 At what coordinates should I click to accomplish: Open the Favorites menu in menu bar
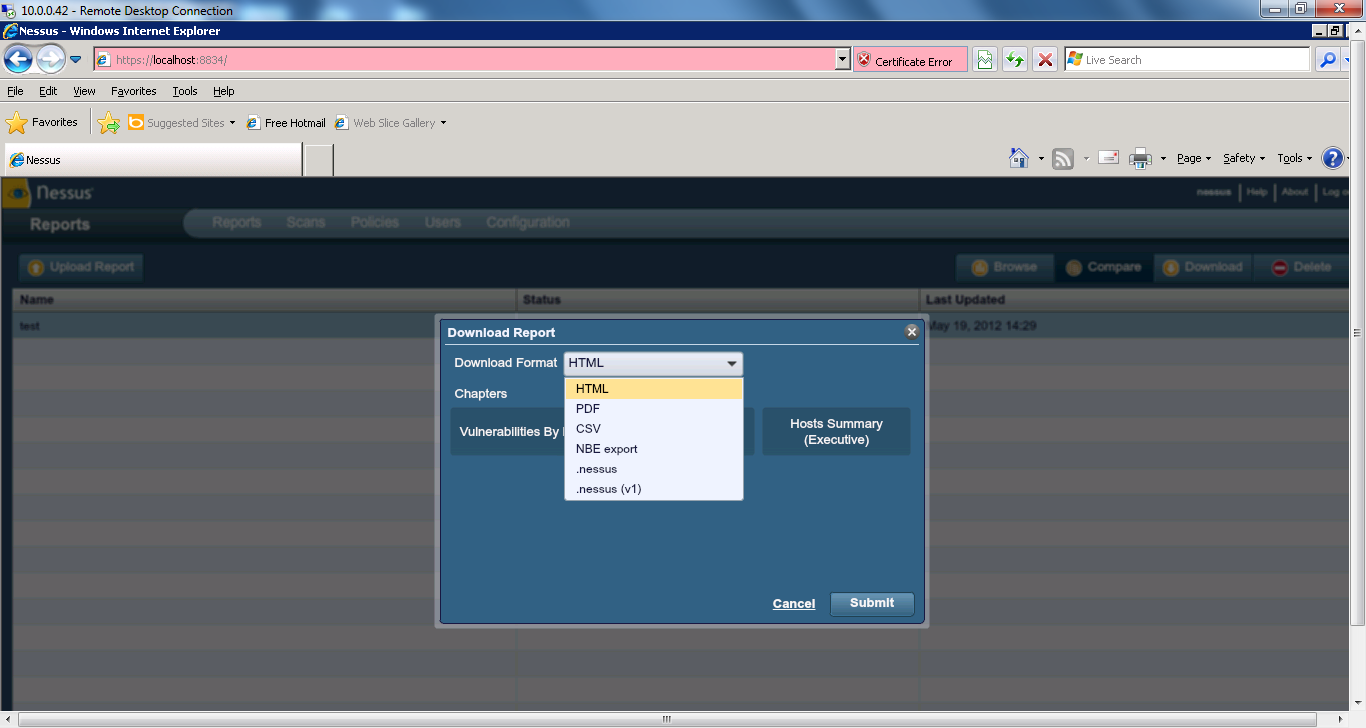tap(133, 91)
